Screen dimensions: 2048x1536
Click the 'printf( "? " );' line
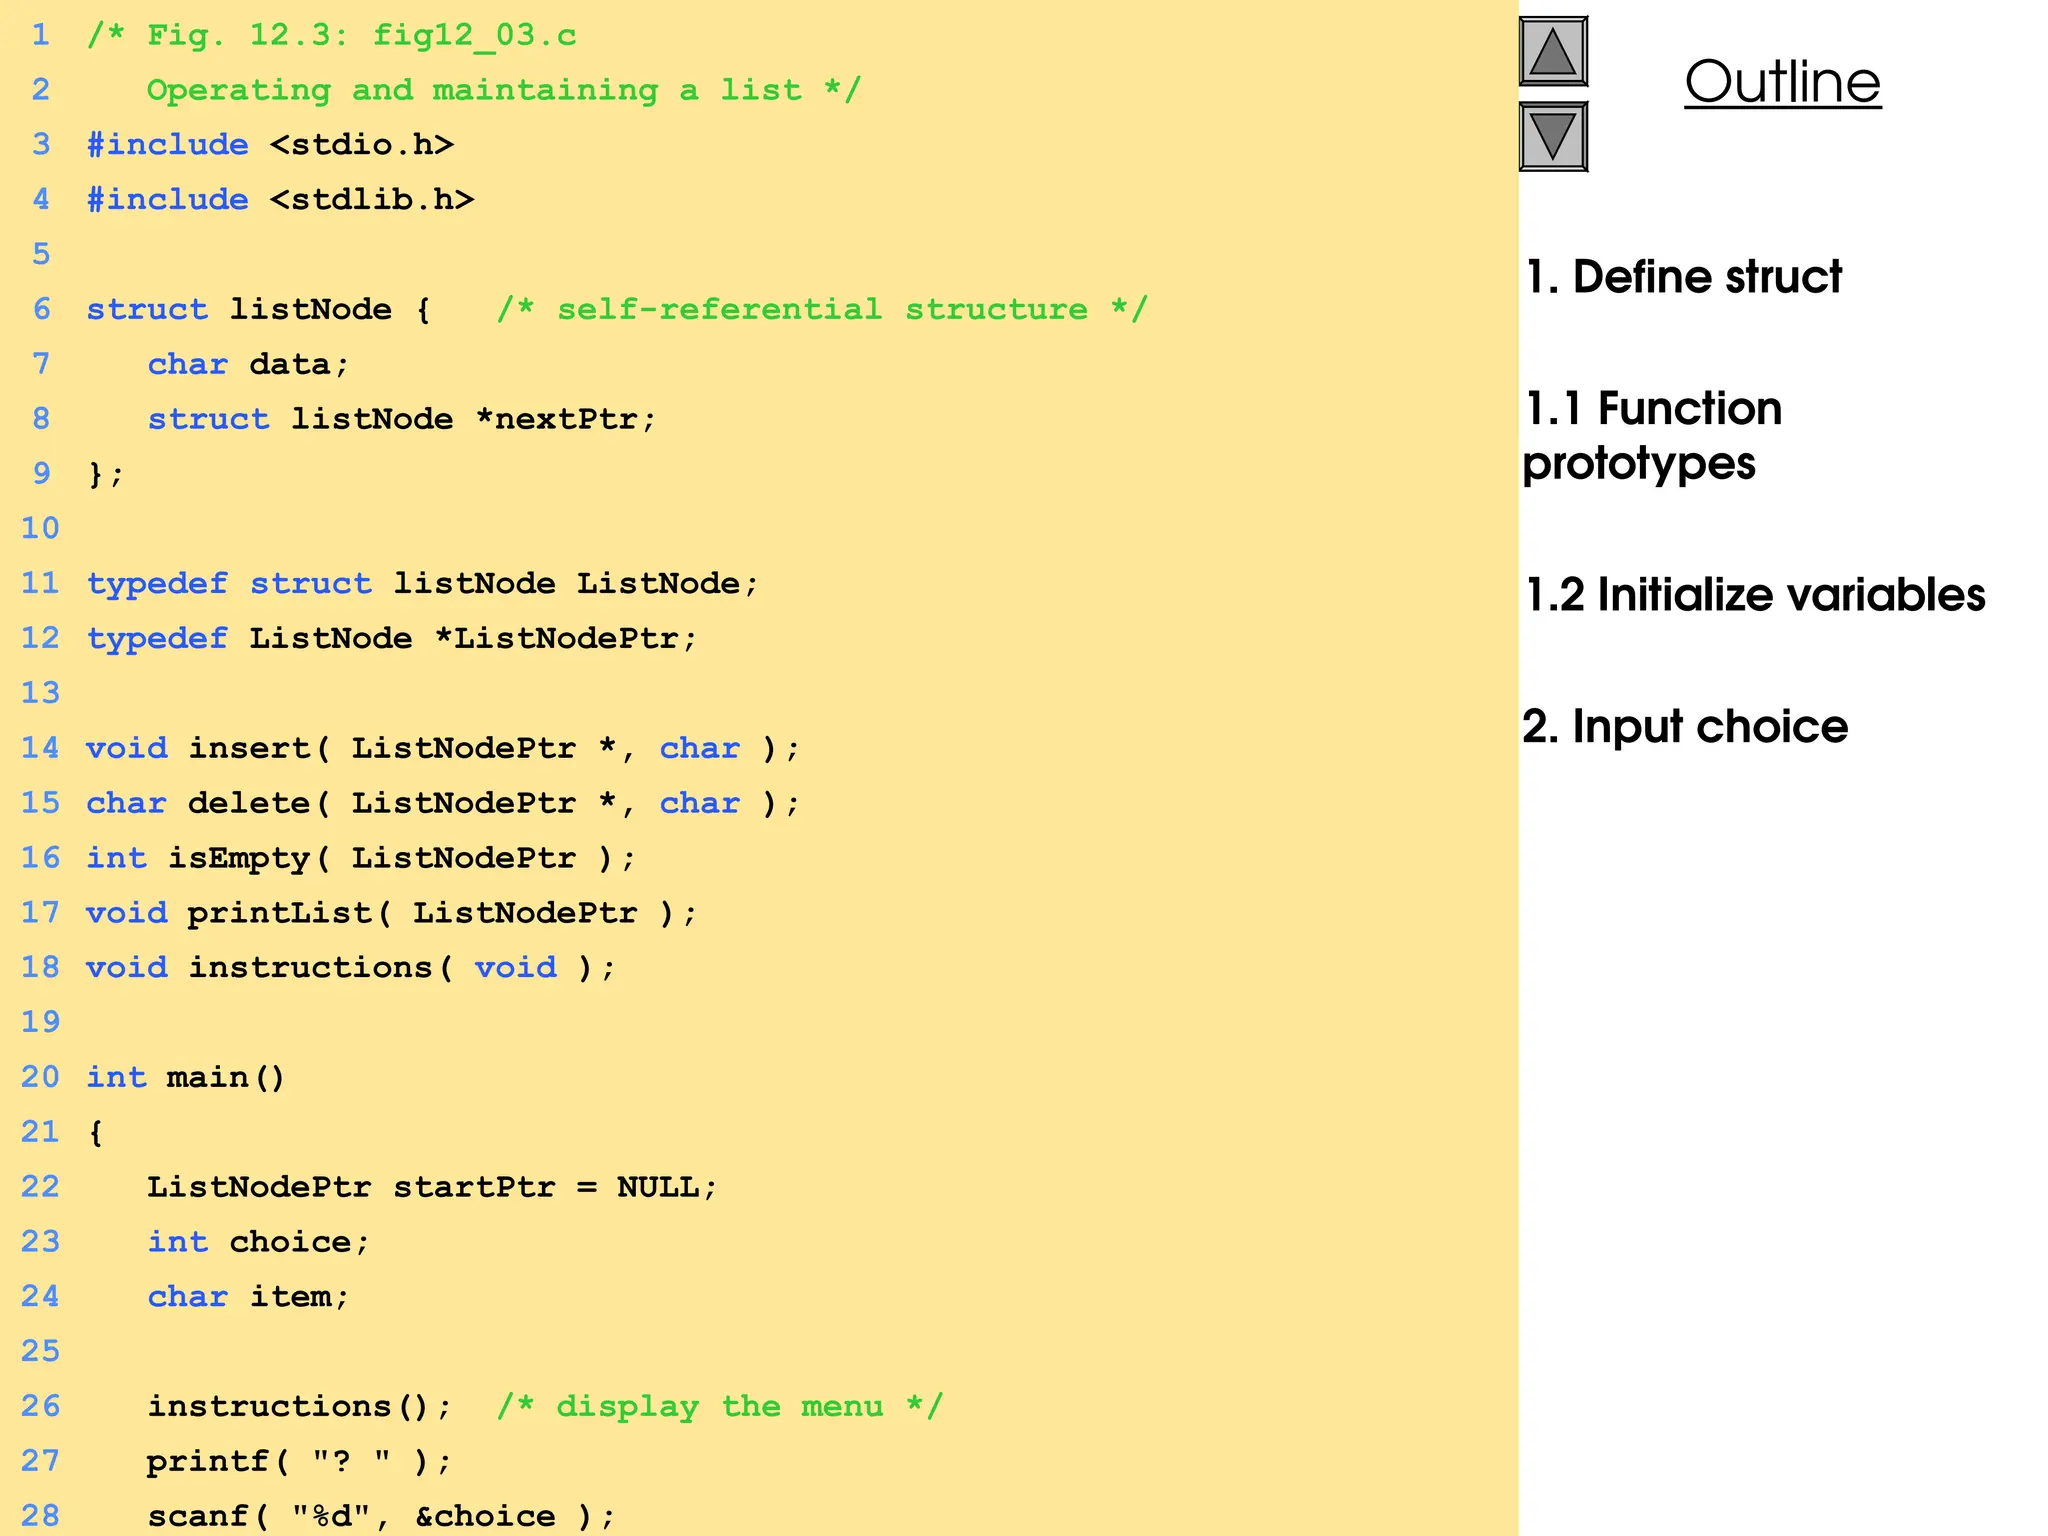click(300, 1462)
